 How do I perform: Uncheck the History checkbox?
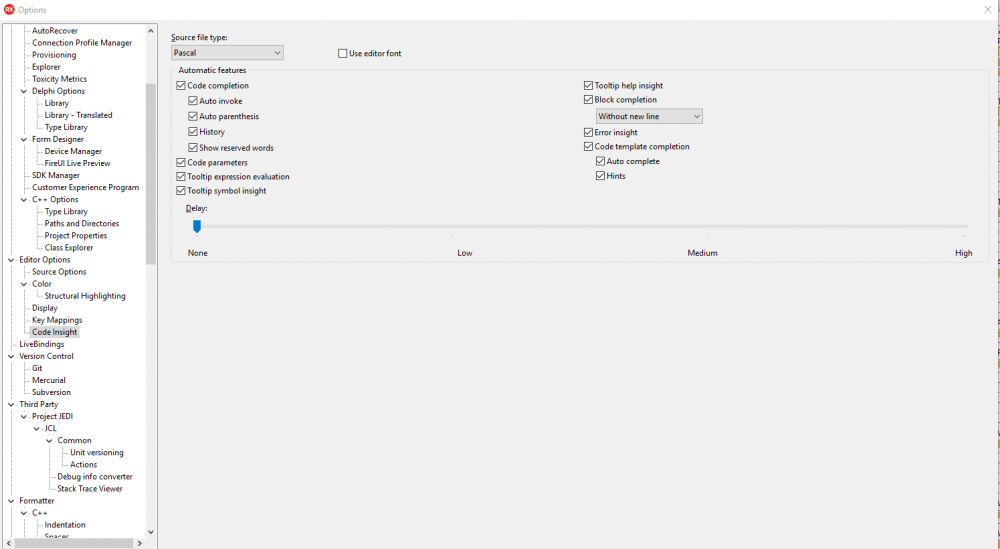click(193, 131)
